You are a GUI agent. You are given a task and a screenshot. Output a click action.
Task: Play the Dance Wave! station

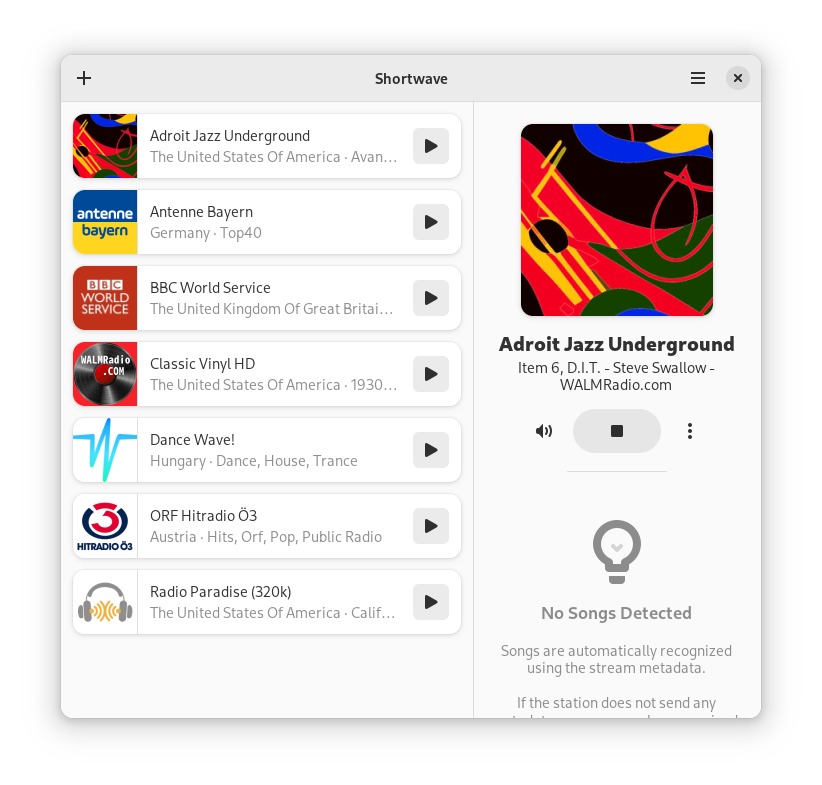coord(431,450)
